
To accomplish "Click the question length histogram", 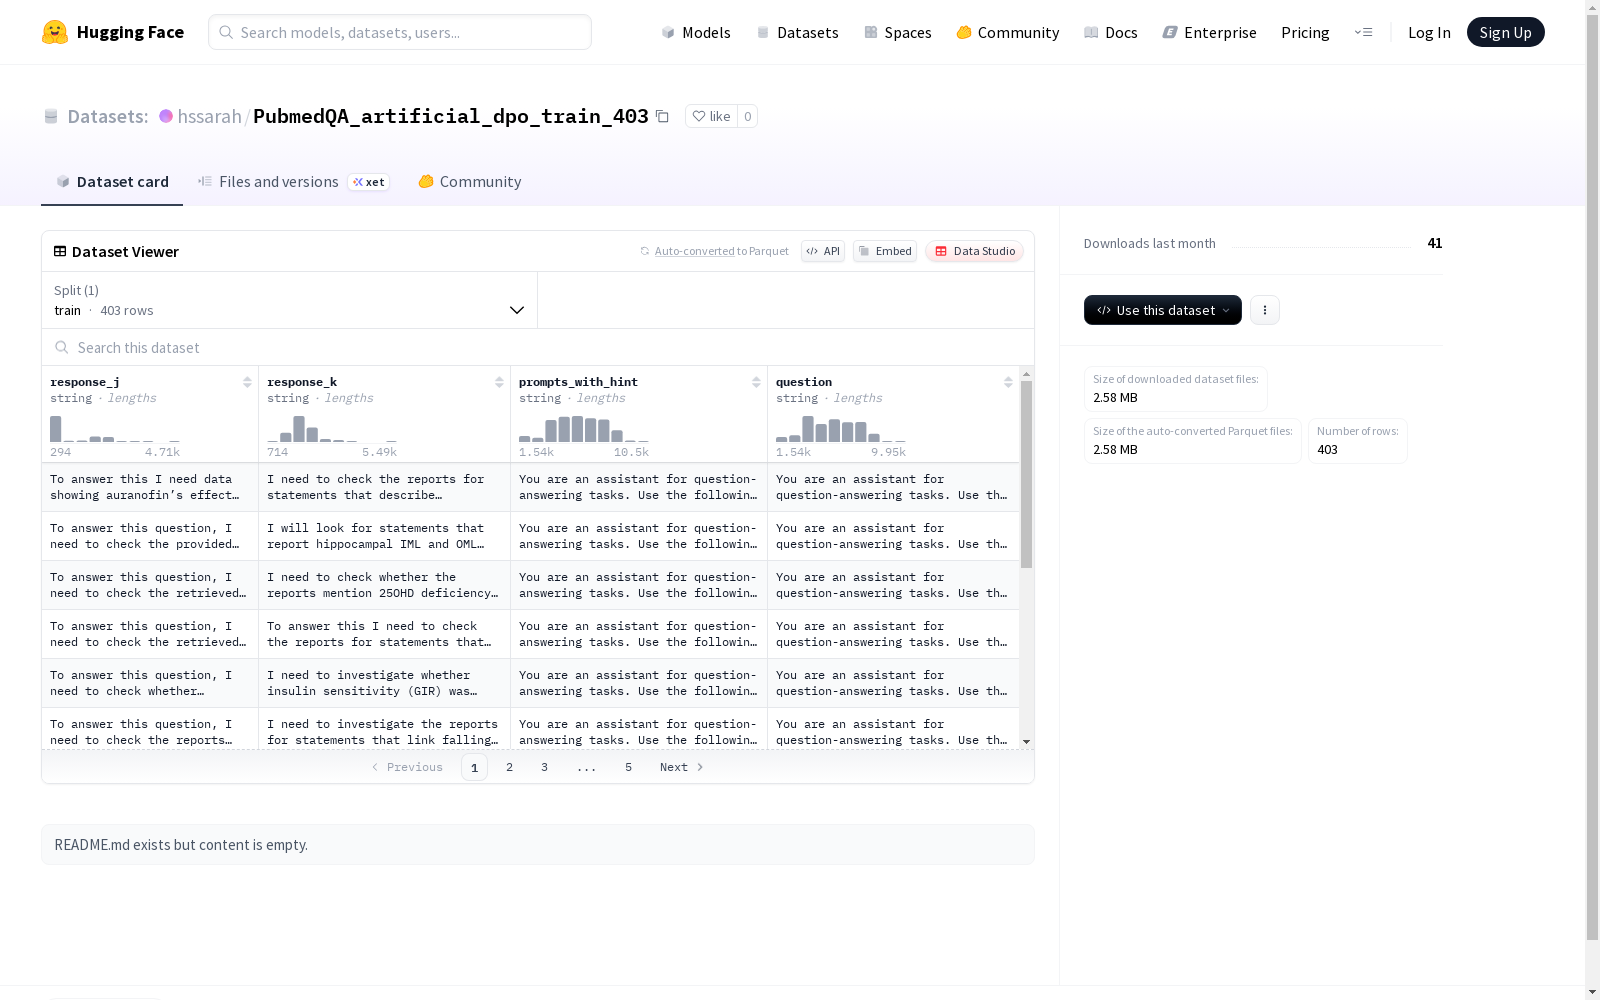I will coord(841,428).
